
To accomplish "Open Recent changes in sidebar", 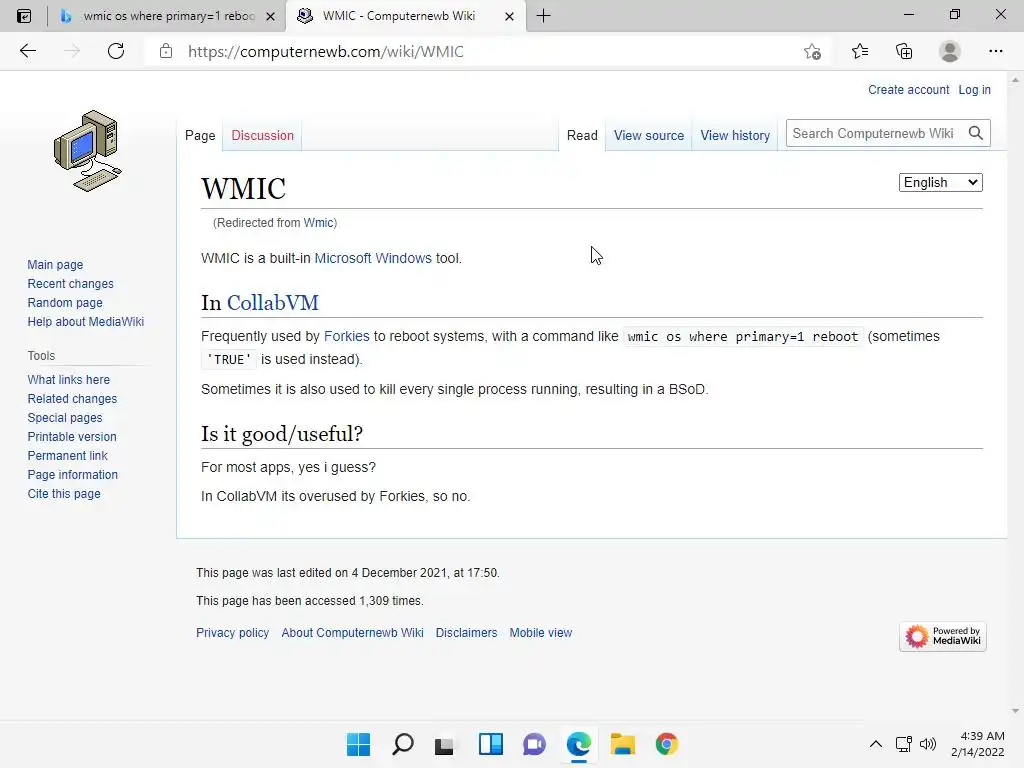I will (x=71, y=283).
